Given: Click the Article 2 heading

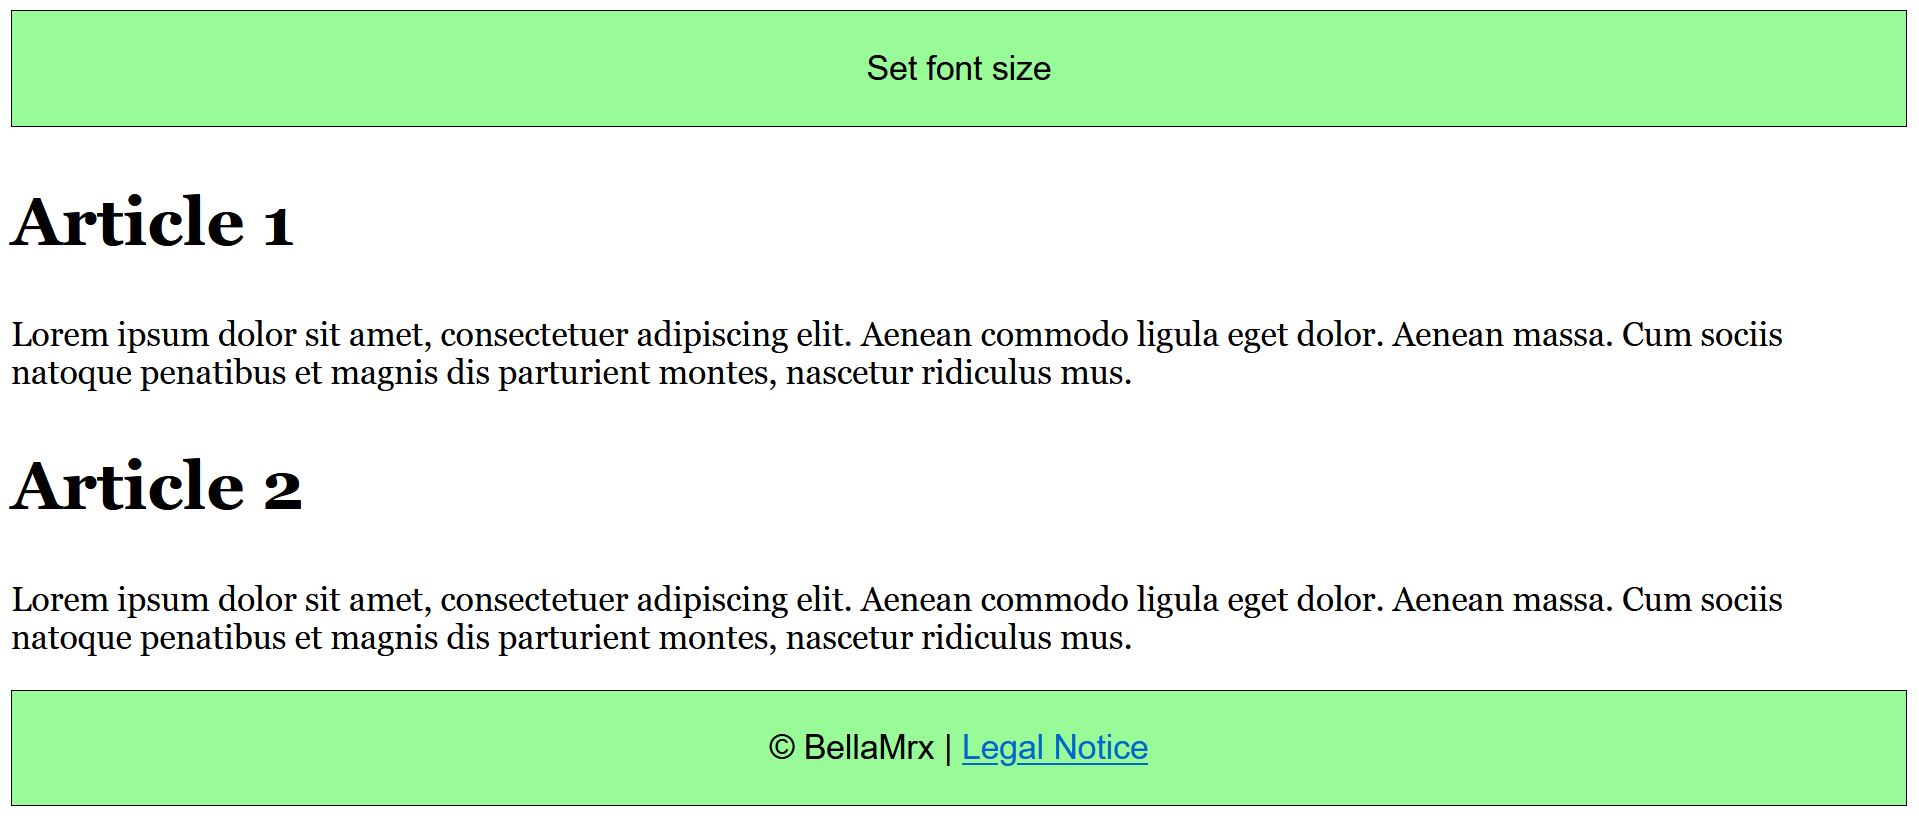Looking at the screenshot, I should tap(156, 487).
